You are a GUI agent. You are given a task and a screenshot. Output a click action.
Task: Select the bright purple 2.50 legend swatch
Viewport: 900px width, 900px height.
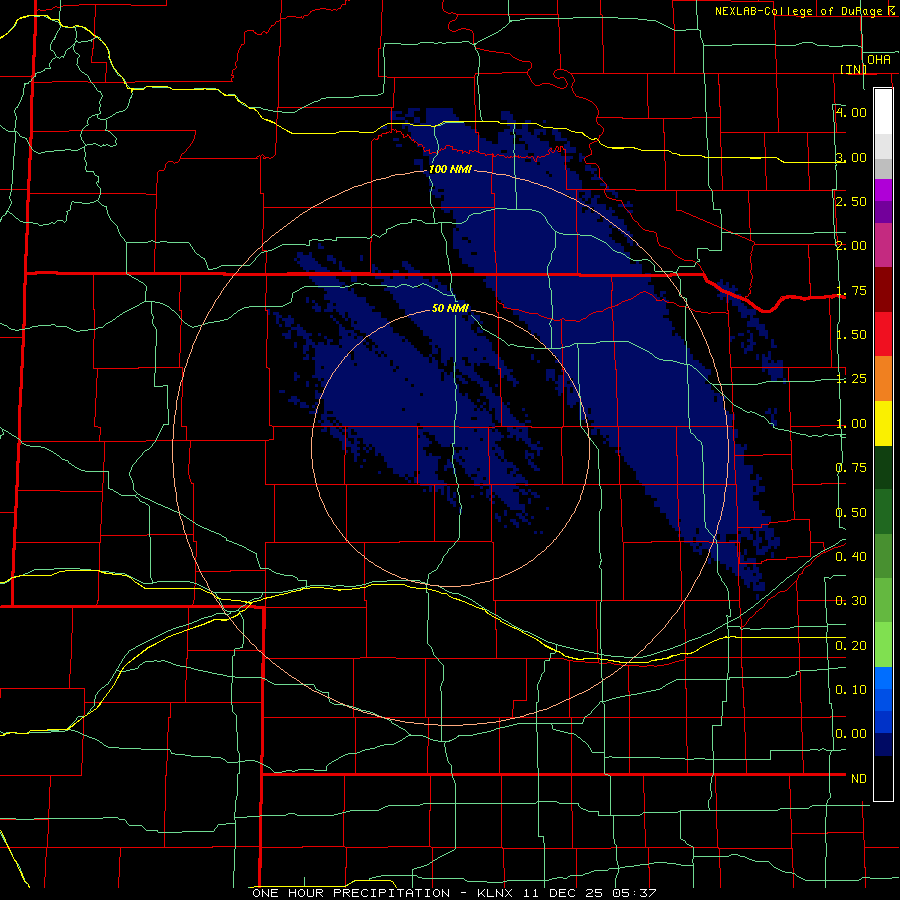pyautogui.click(x=883, y=191)
